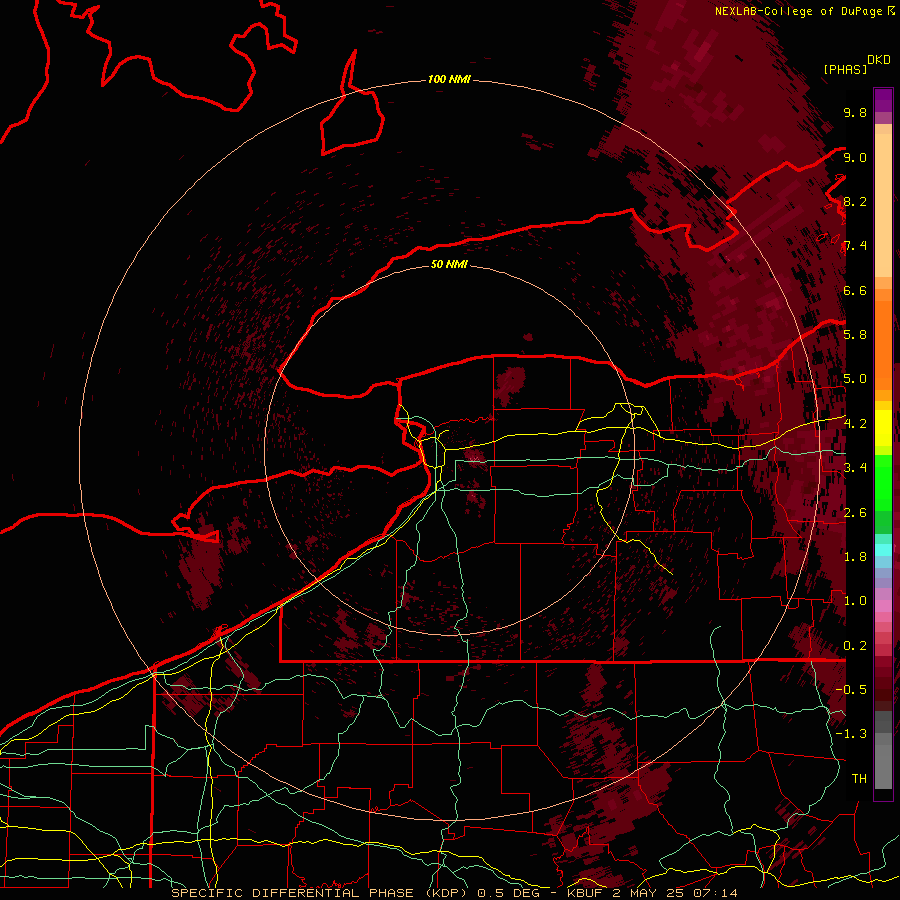Image resolution: width=900 pixels, height=900 pixels.
Task: Click the cyan segment of the color bar
Action: pos(883,550)
